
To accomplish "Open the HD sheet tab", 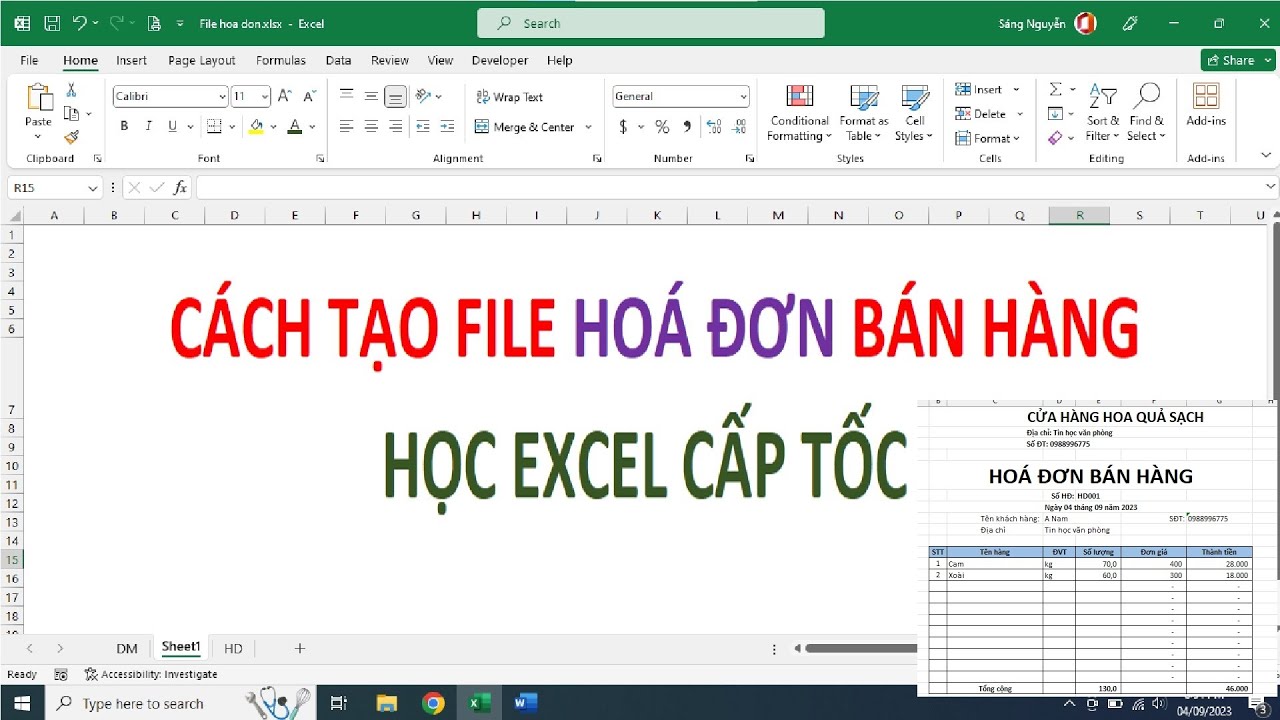I will click(233, 648).
